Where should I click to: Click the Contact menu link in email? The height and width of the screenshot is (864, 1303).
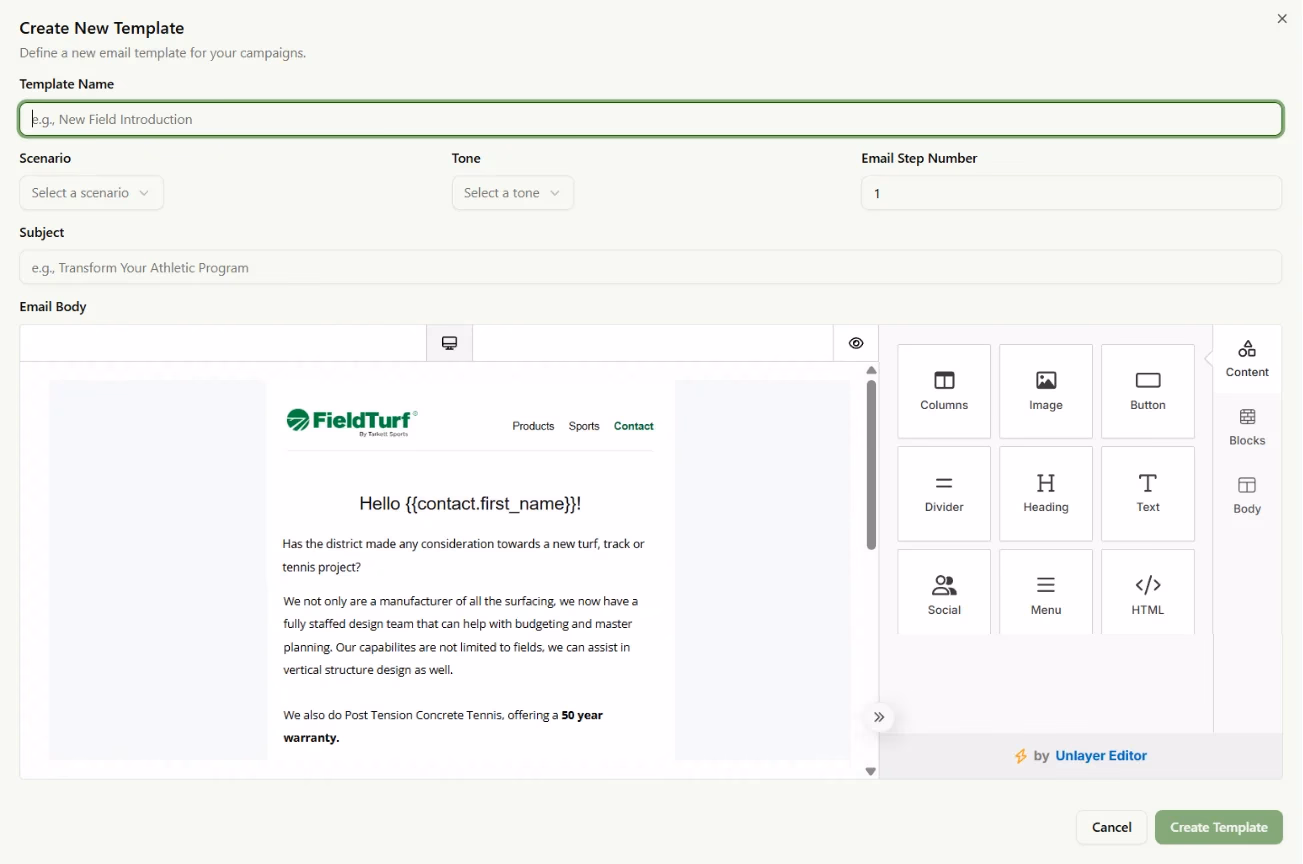(x=634, y=426)
